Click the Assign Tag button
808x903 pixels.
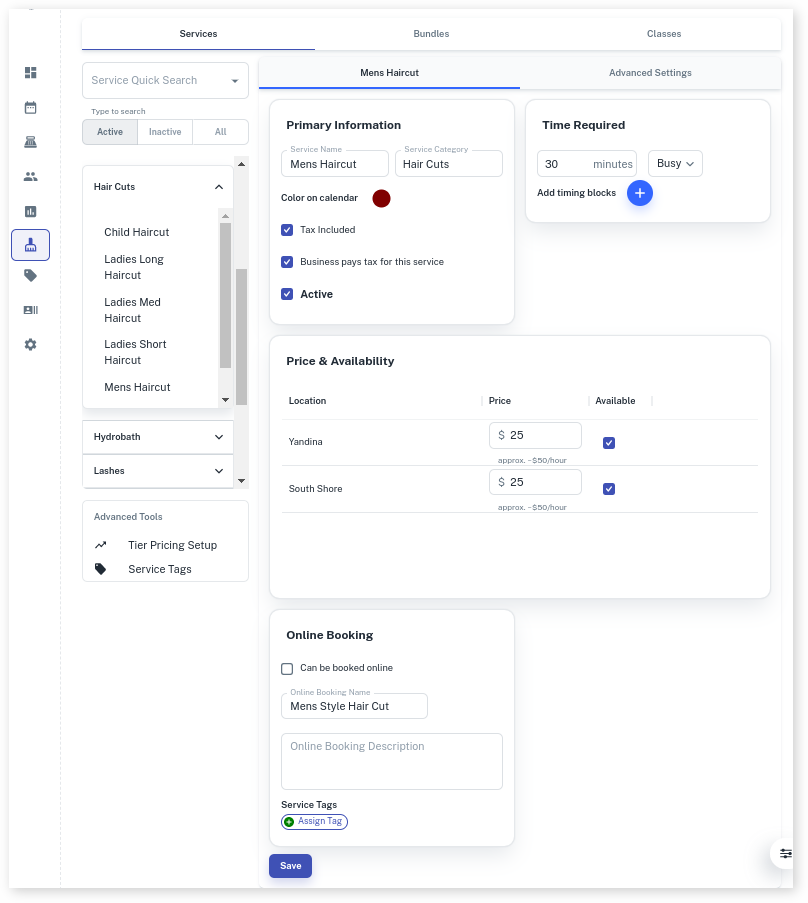coord(314,821)
